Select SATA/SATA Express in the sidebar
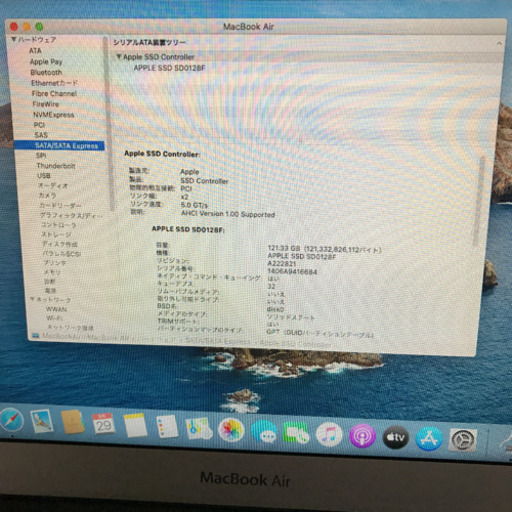The height and width of the screenshot is (512, 512). pyautogui.click(x=59, y=146)
